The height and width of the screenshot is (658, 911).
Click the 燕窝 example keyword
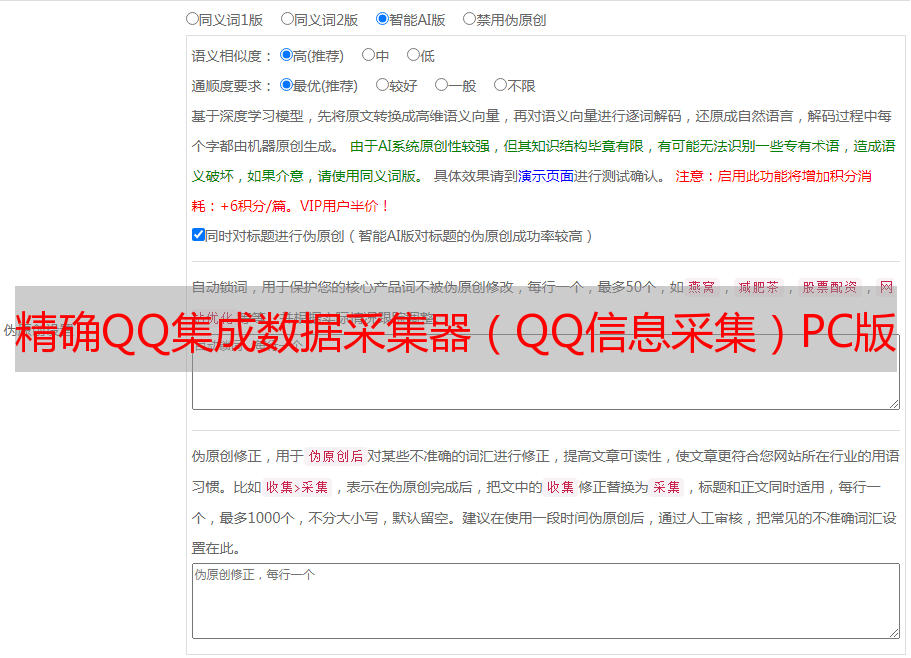coord(701,287)
